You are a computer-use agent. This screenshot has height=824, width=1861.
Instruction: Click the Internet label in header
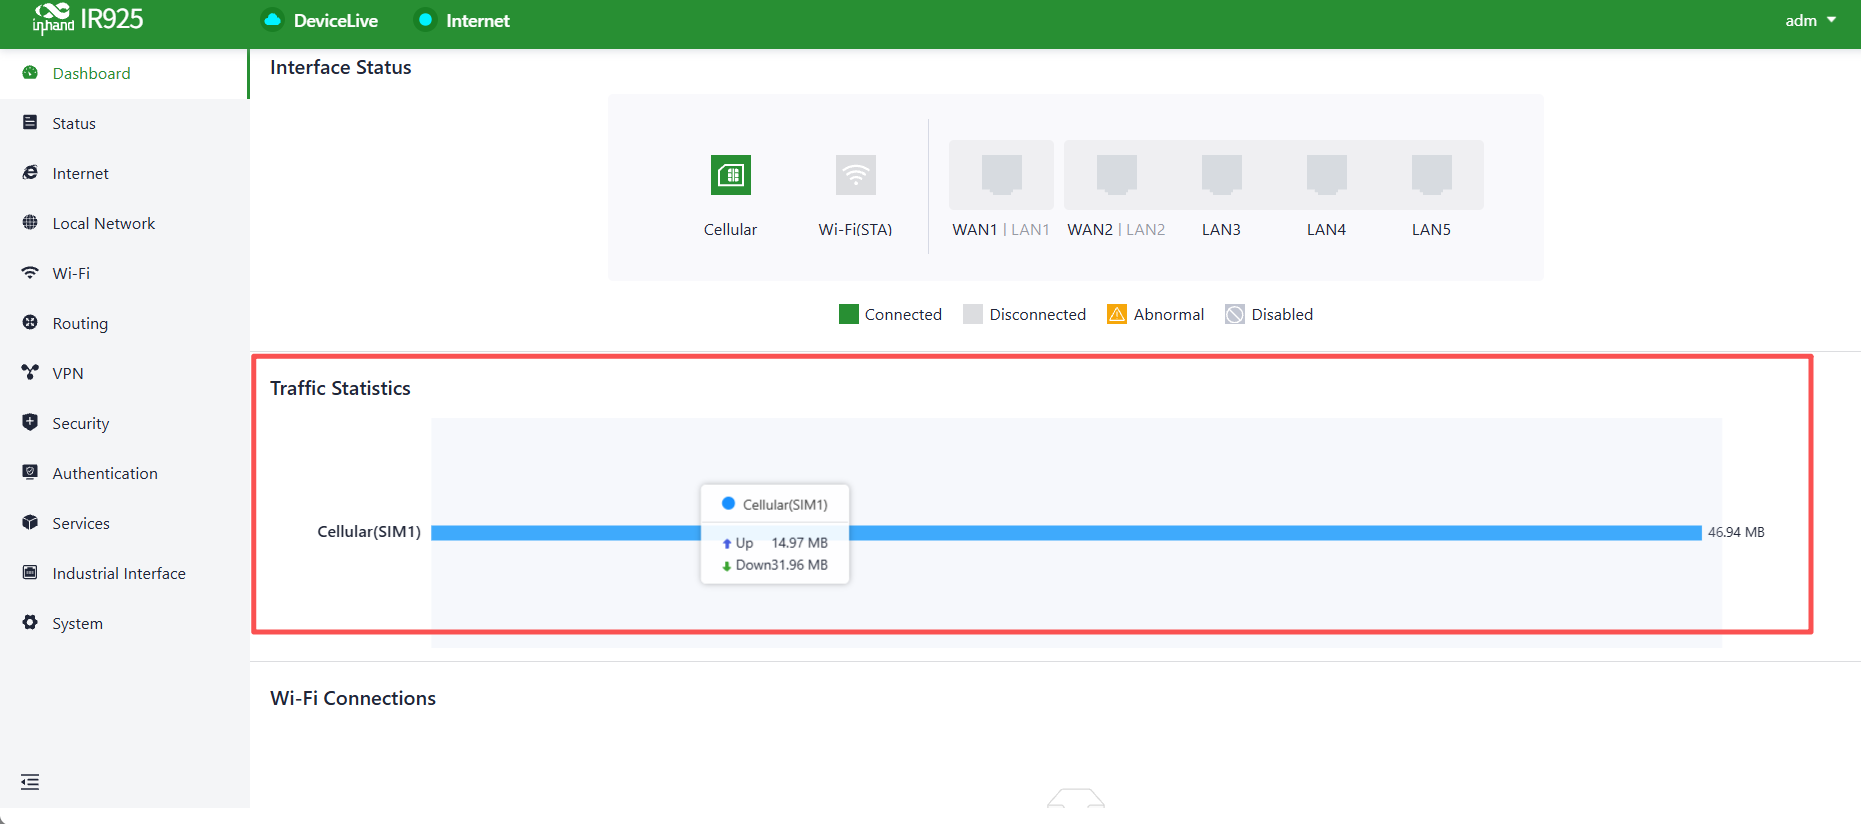478,20
